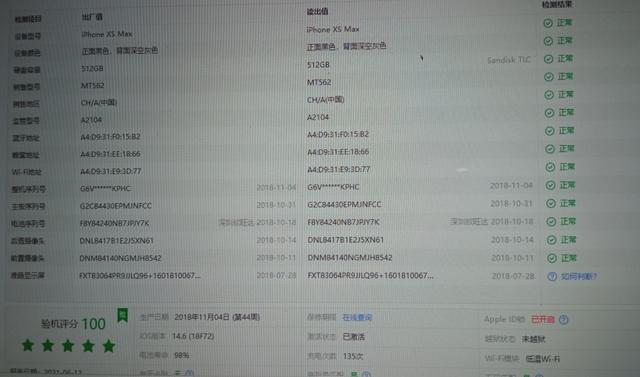Click the 出厂值 column header
Screen dimensions: 640x377
[92, 17]
